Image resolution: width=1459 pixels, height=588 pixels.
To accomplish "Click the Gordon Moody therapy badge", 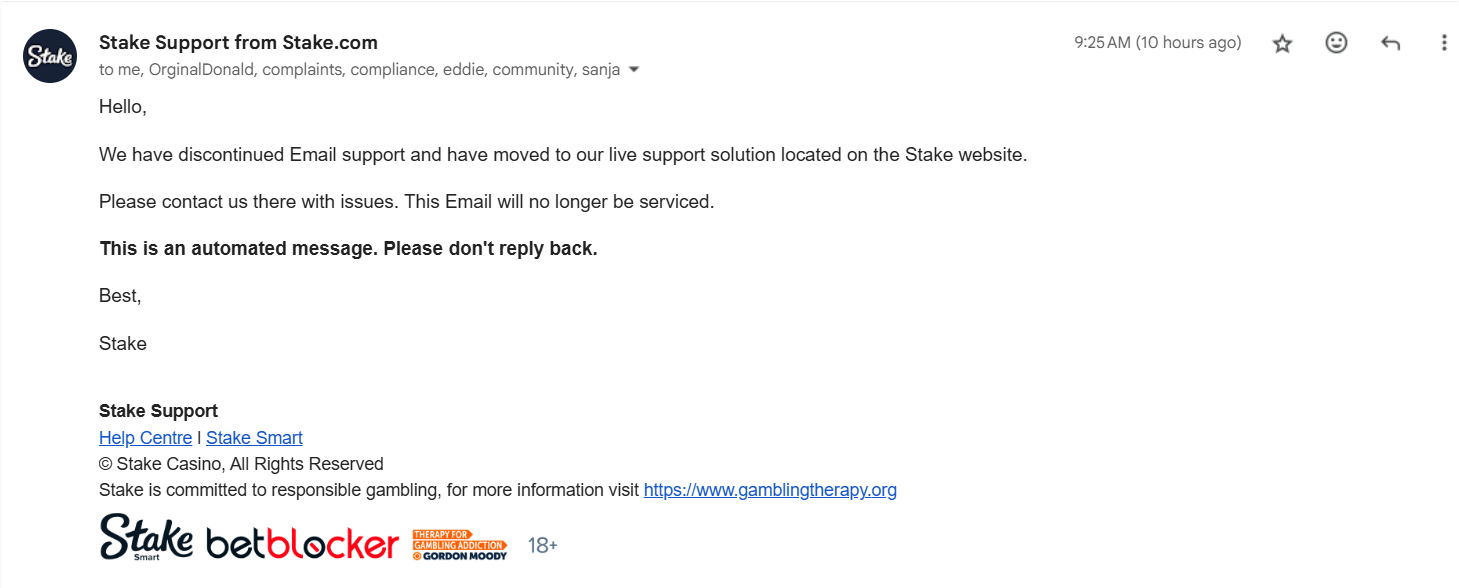I will [460, 545].
